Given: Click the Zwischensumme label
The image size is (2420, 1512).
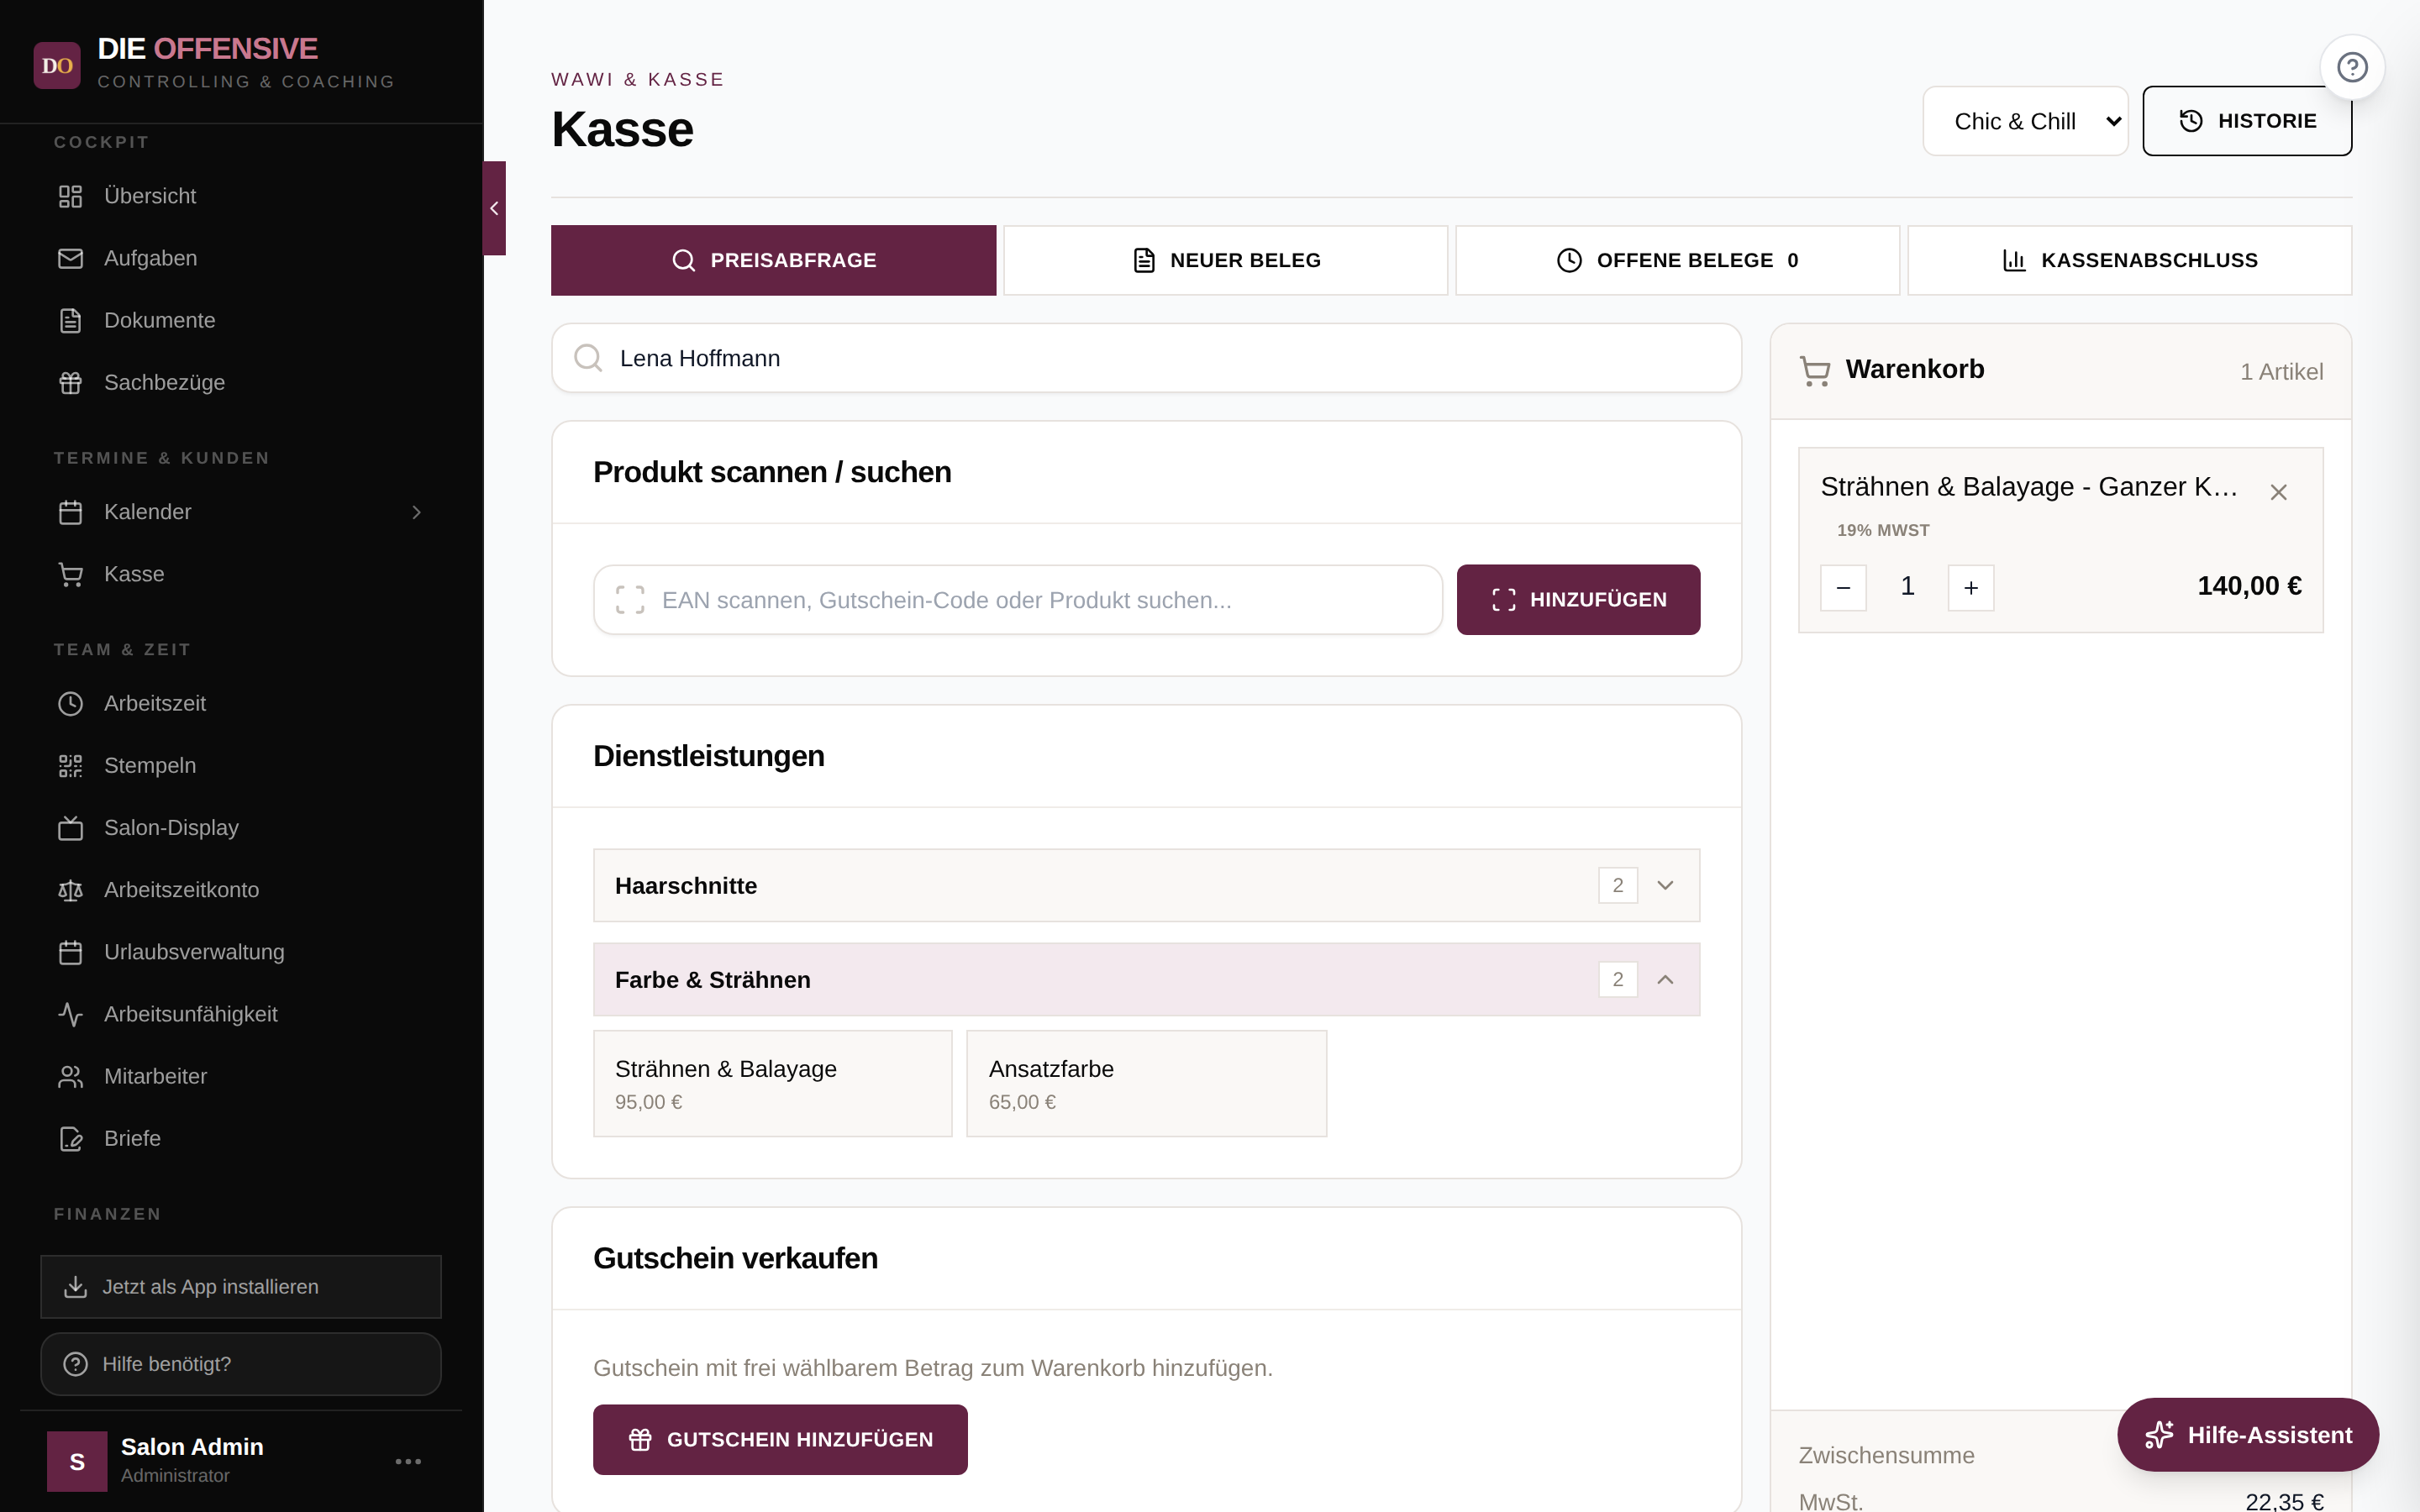Looking at the screenshot, I should tap(1886, 1456).
